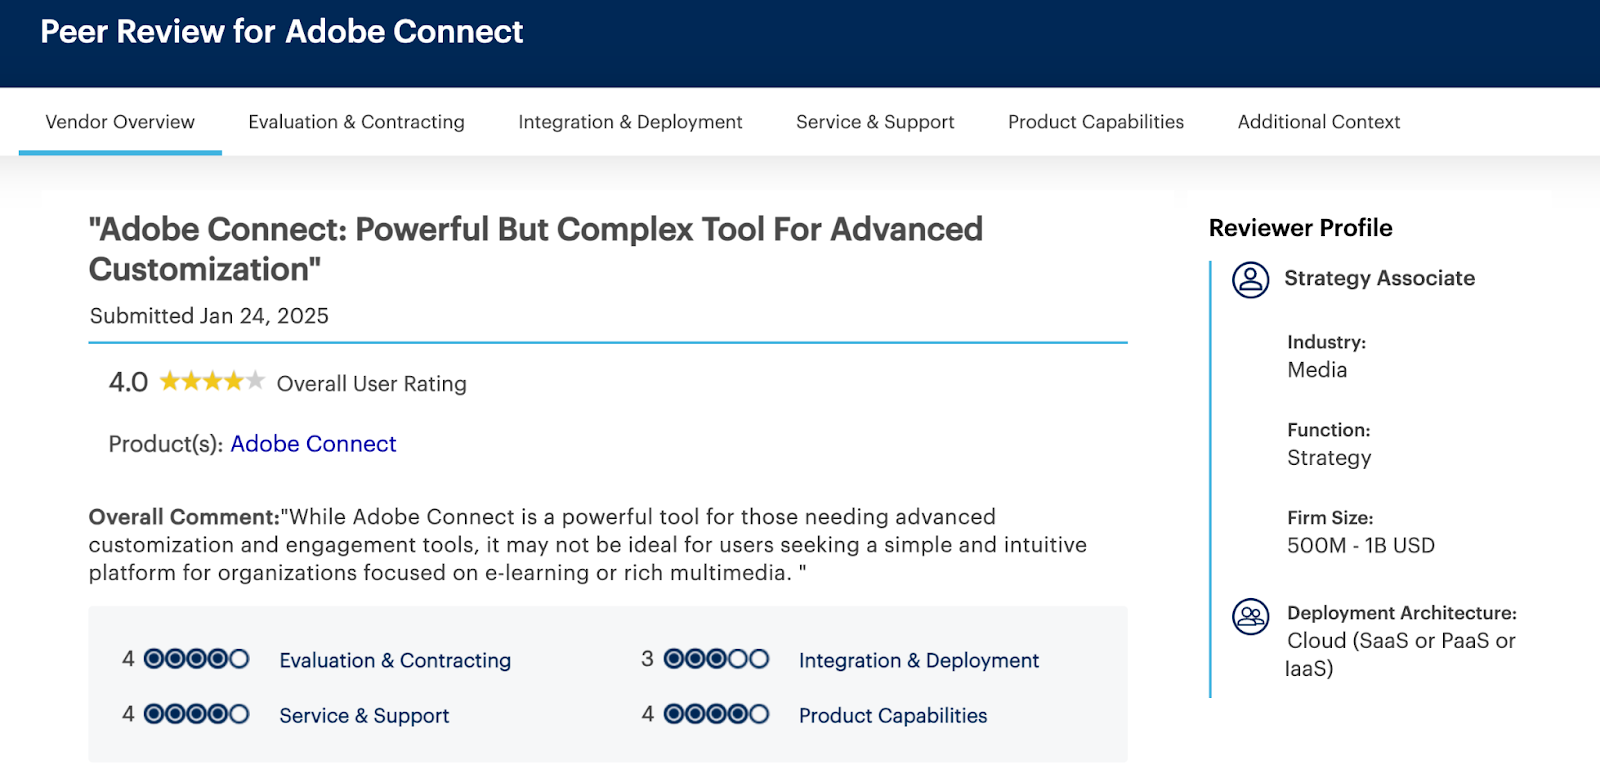Click the 'Reviewer Profile' heading
The height and width of the screenshot is (773, 1600).
coord(1300,228)
